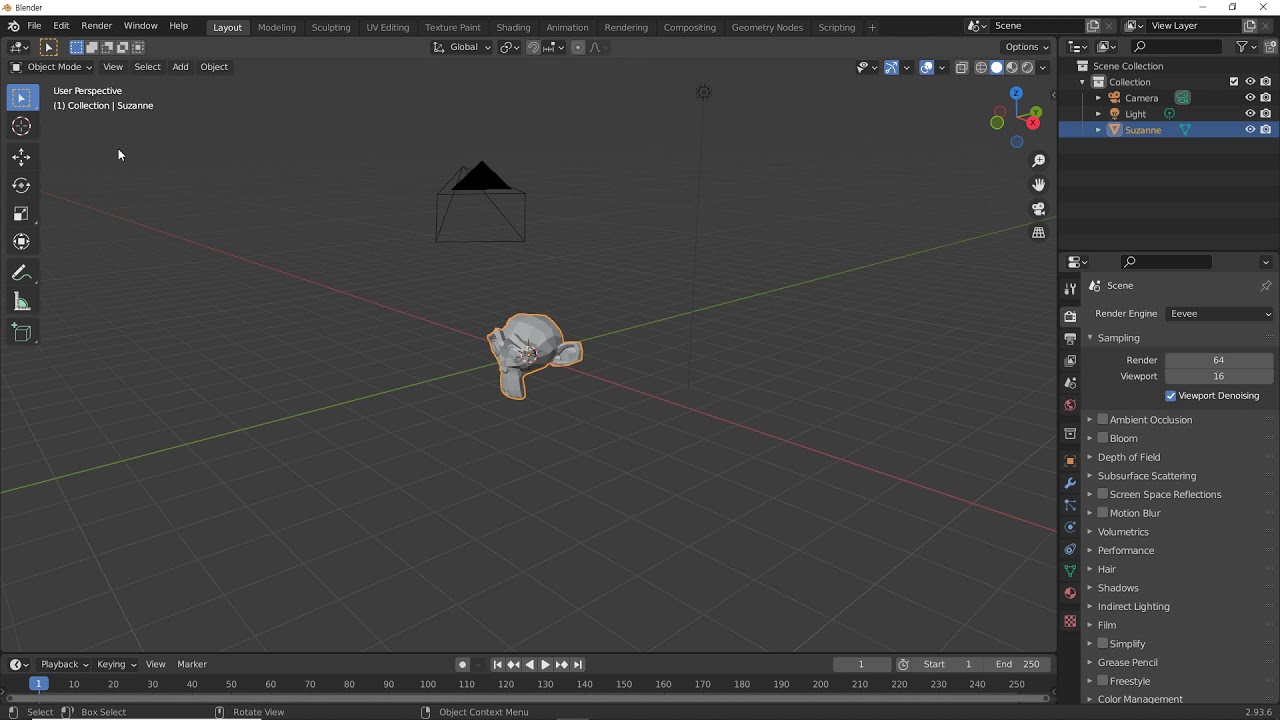The image size is (1280, 720).
Task: Enable the Screen Space Reflections checkbox
Action: [1103, 494]
